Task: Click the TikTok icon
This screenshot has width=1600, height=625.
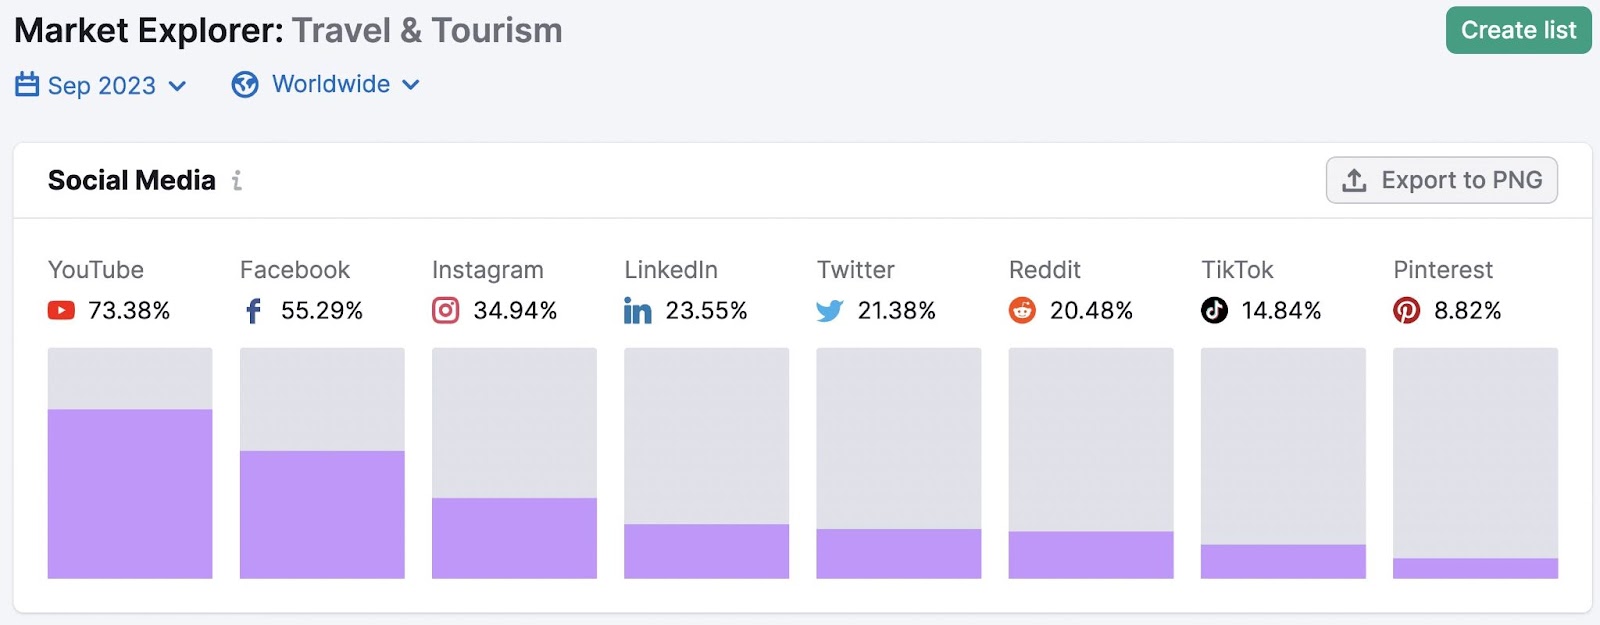Action: coord(1214,311)
